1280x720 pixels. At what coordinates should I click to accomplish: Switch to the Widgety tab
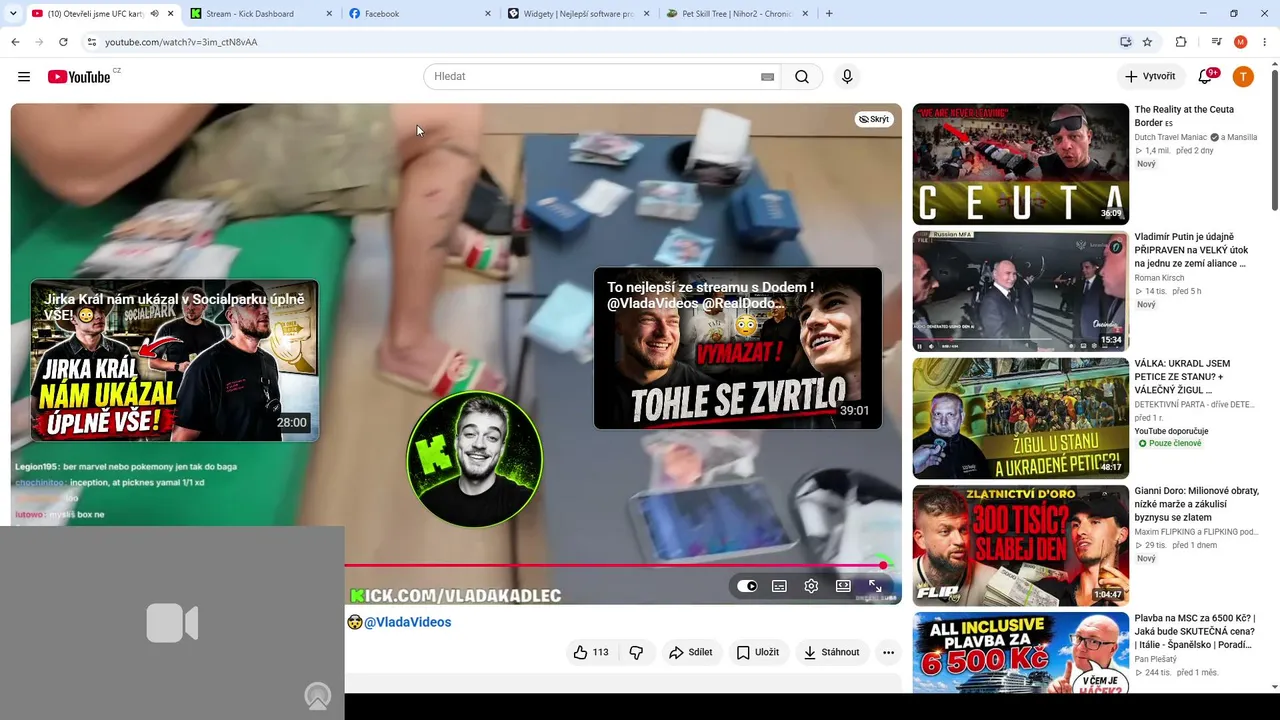(x=576, y=14)
